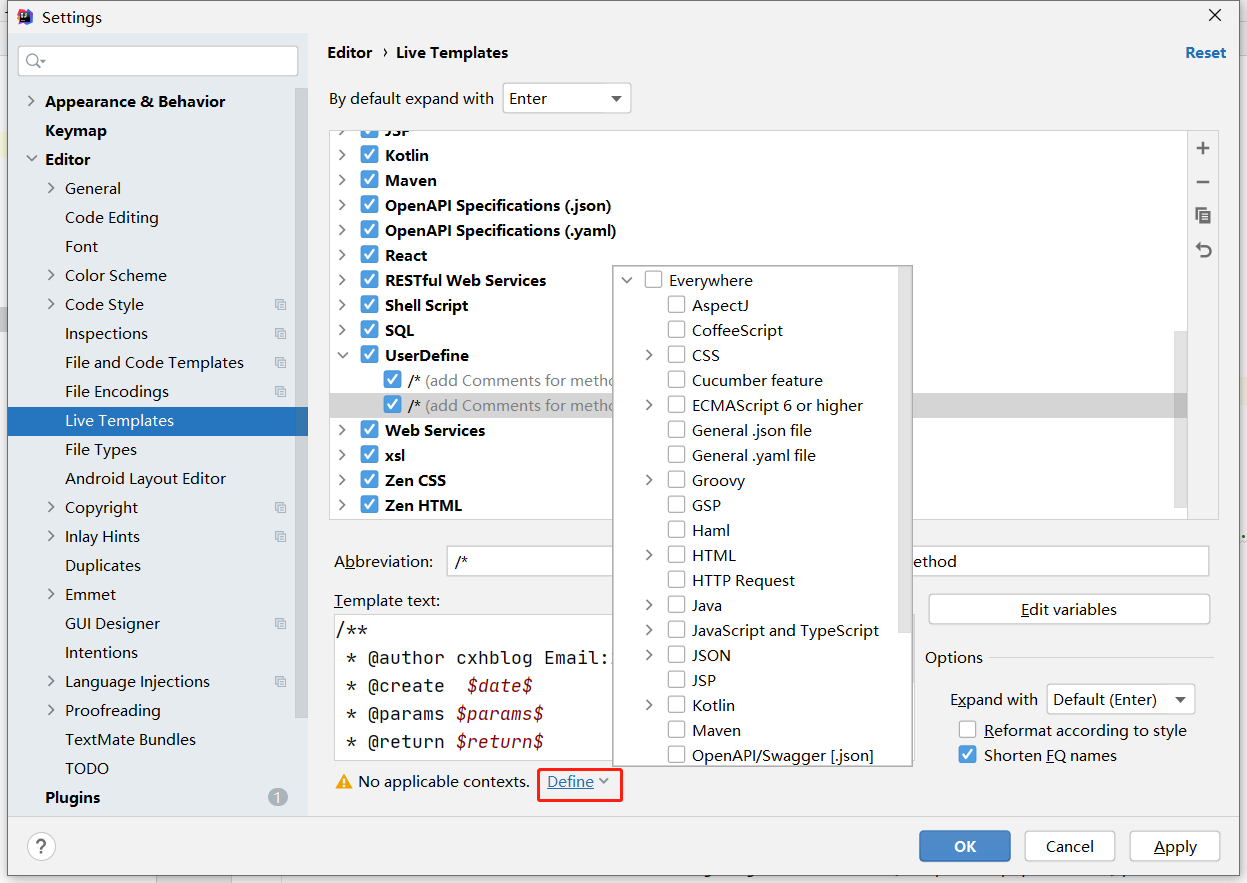The height and width of the screenshot is (883, 1247).
Task: Click the Reset link
Action: tap(1205, 53)
